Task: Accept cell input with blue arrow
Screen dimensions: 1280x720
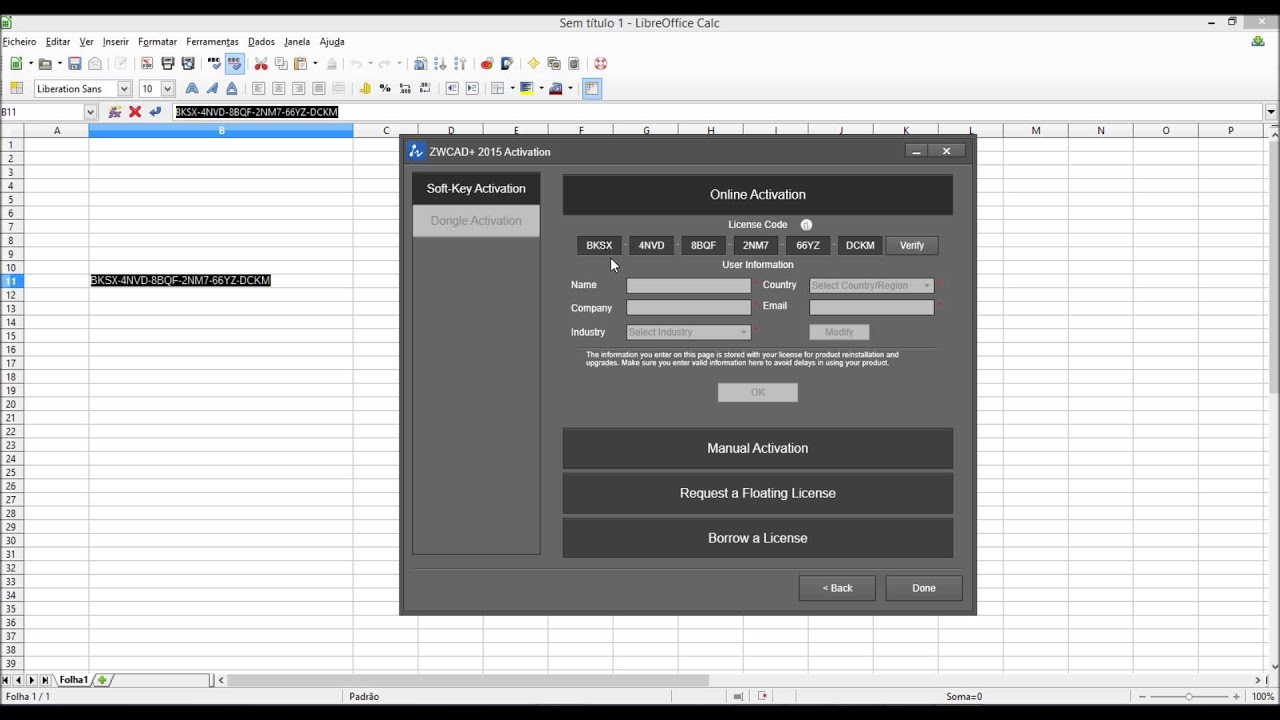Action: 155,112
